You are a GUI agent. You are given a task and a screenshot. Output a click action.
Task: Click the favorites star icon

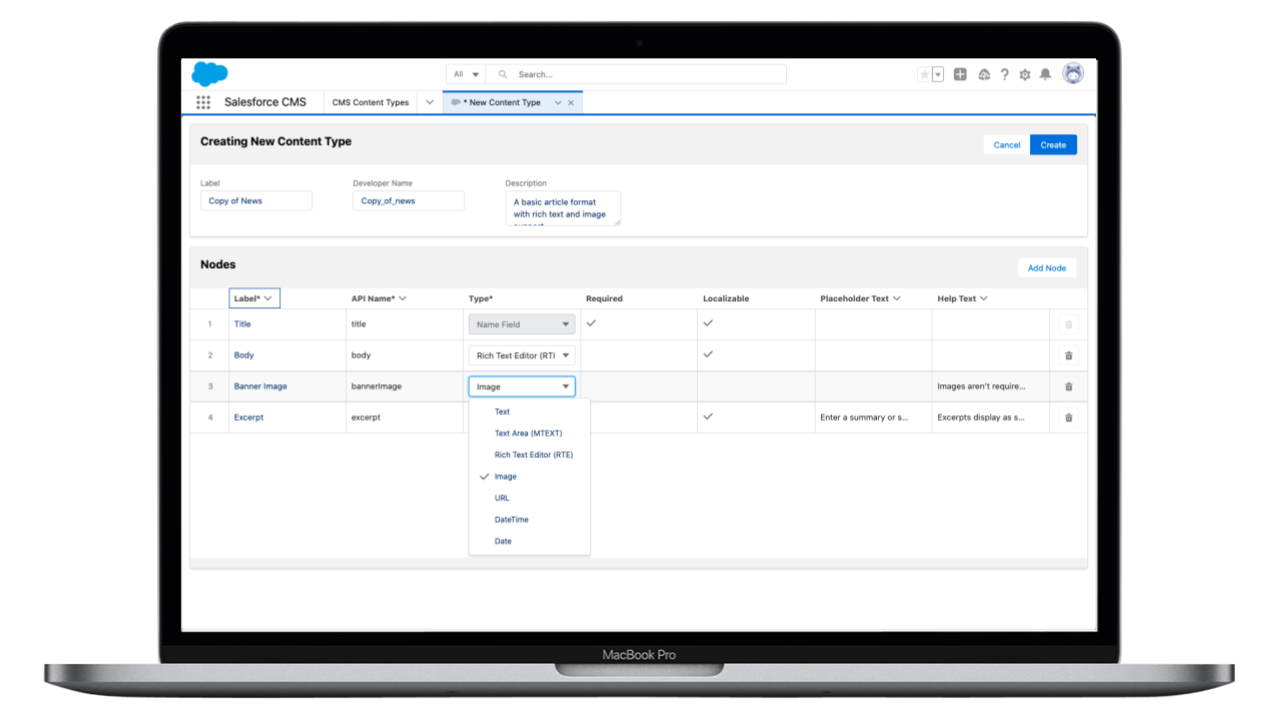pos(925,74)
